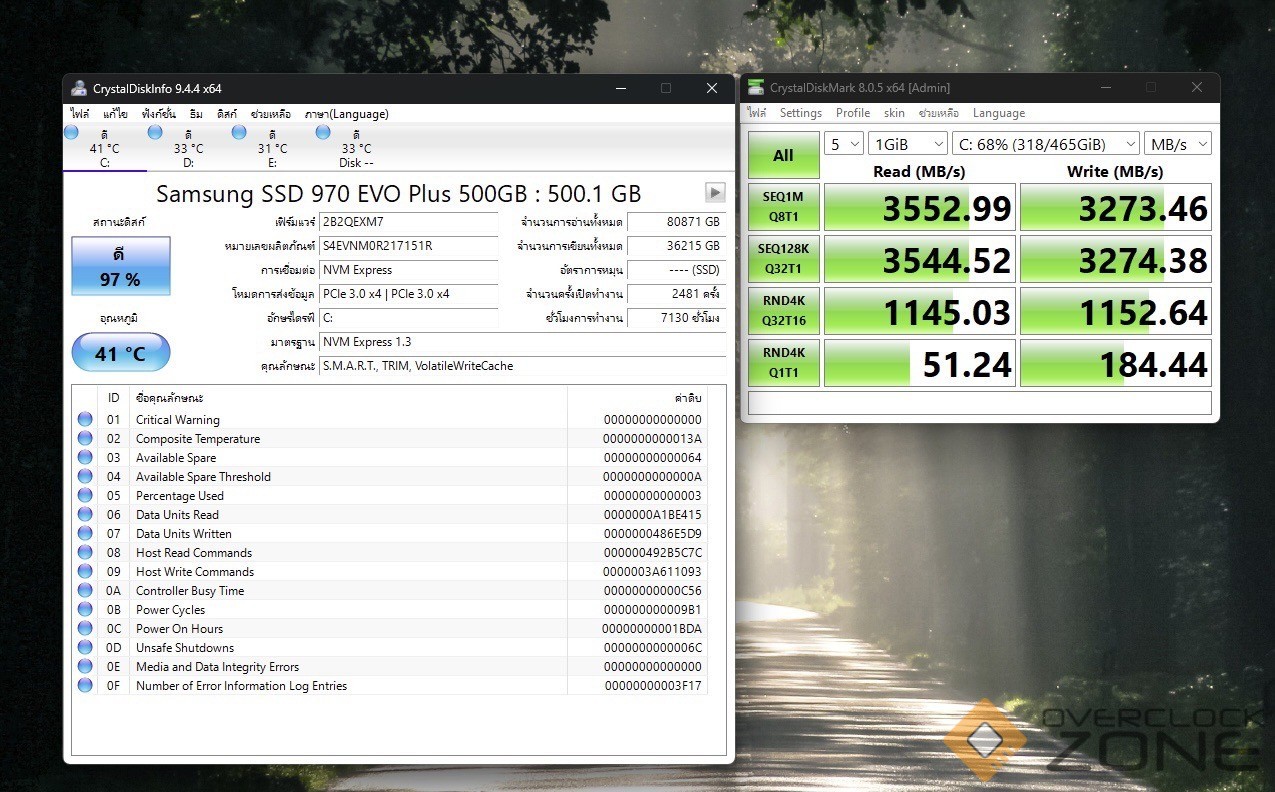The height and width of the screenshot is (792, 1275).
Task: Open the test size dropdown showing 1GiB
Action: (x=907, y=144)
